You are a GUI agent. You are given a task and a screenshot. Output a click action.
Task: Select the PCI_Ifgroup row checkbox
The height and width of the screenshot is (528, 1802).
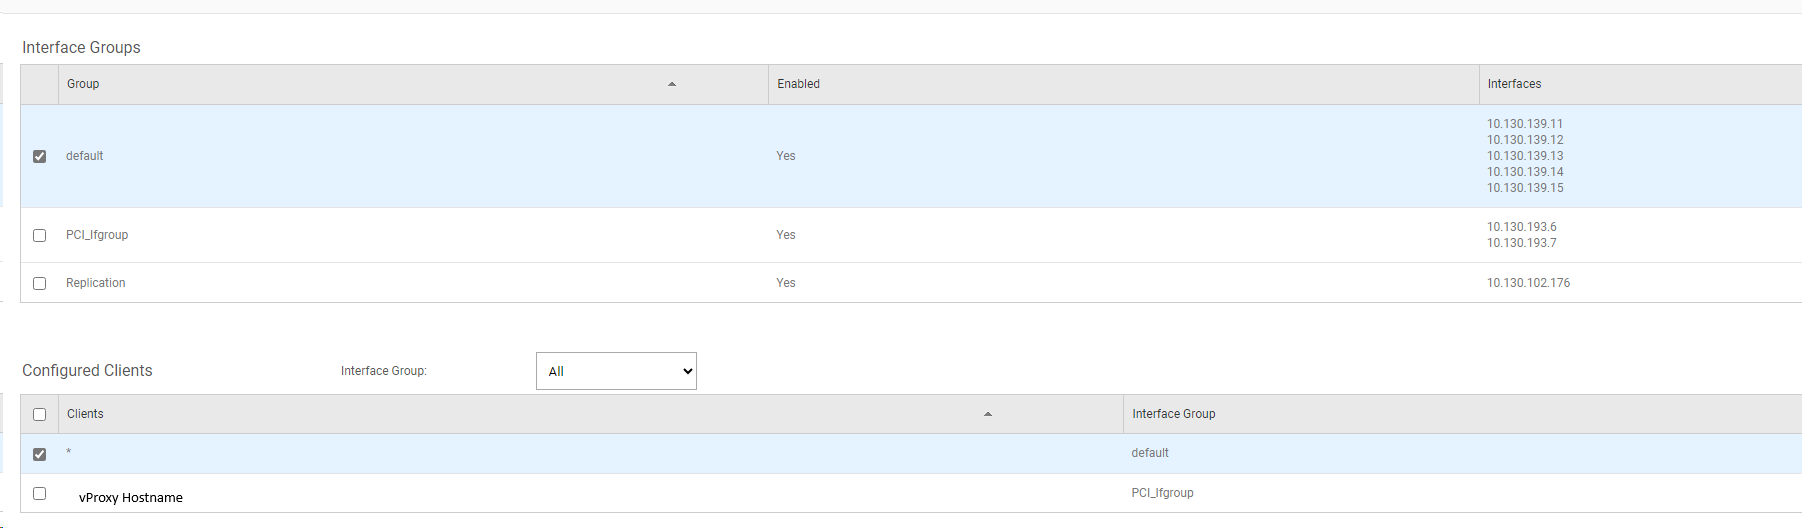pyautogui.click(x=40, y=235)
